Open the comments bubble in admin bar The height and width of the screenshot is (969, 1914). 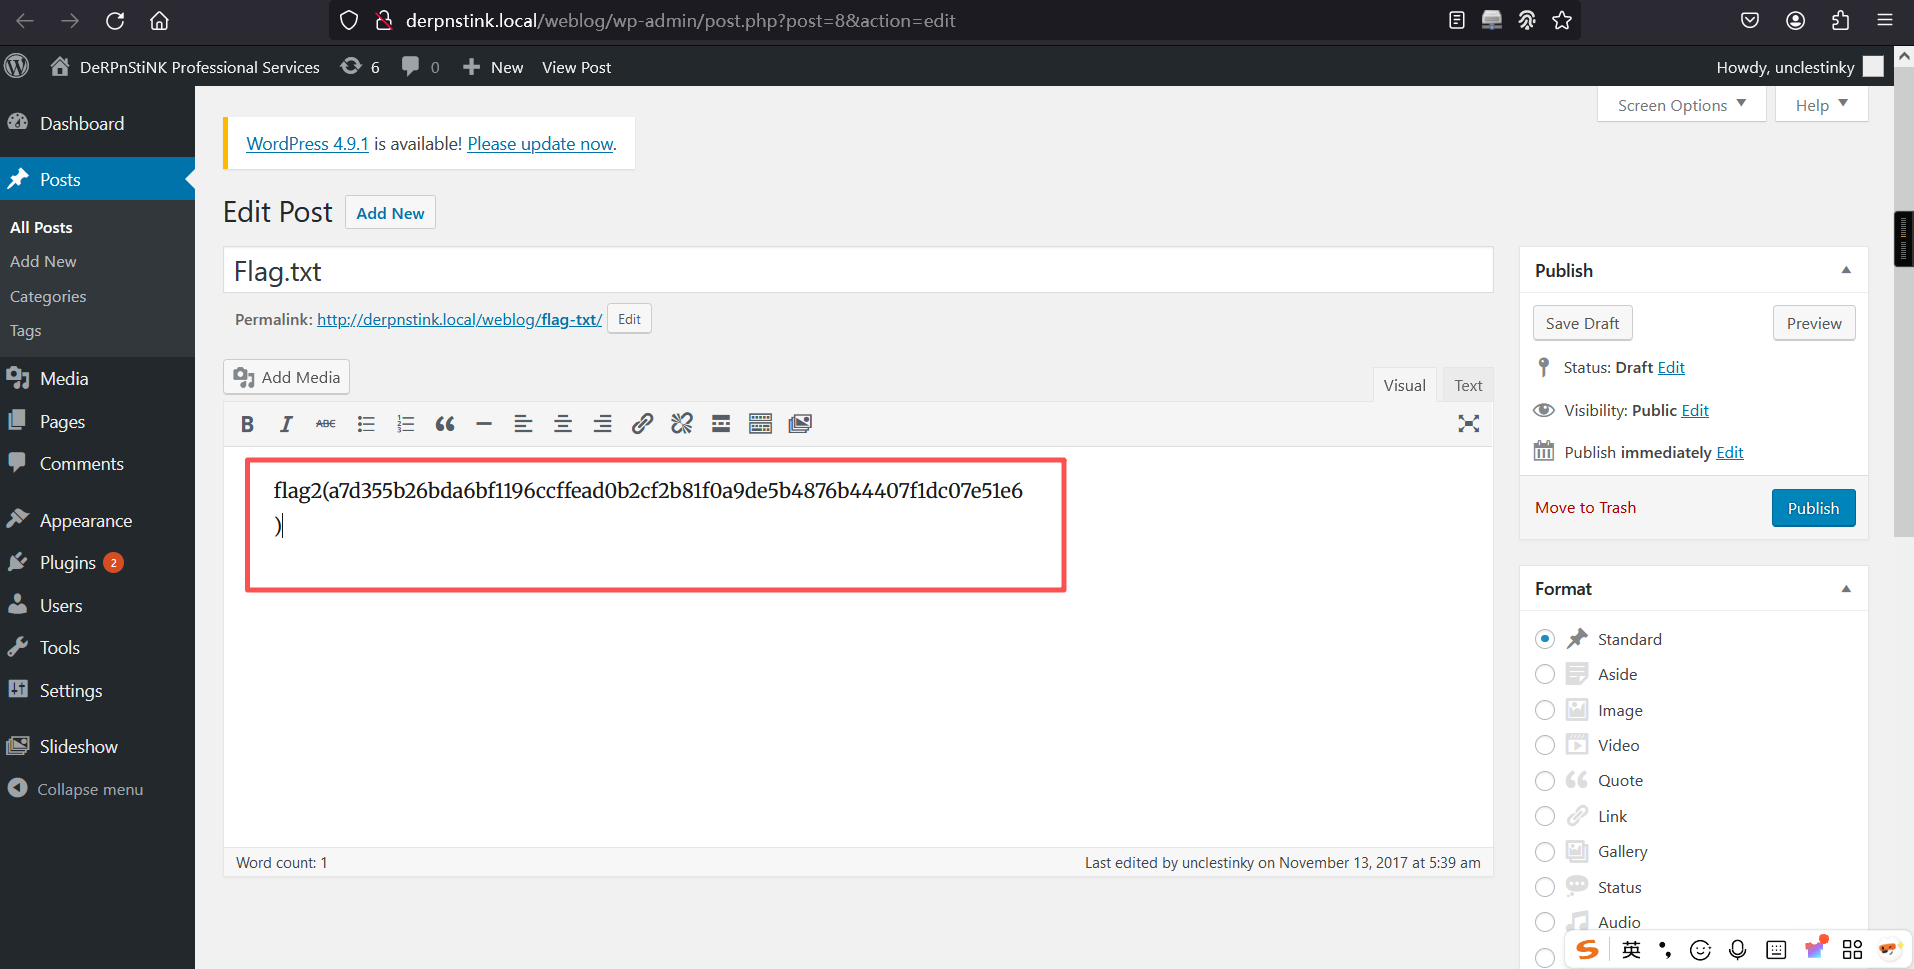(x=420, y=66)
